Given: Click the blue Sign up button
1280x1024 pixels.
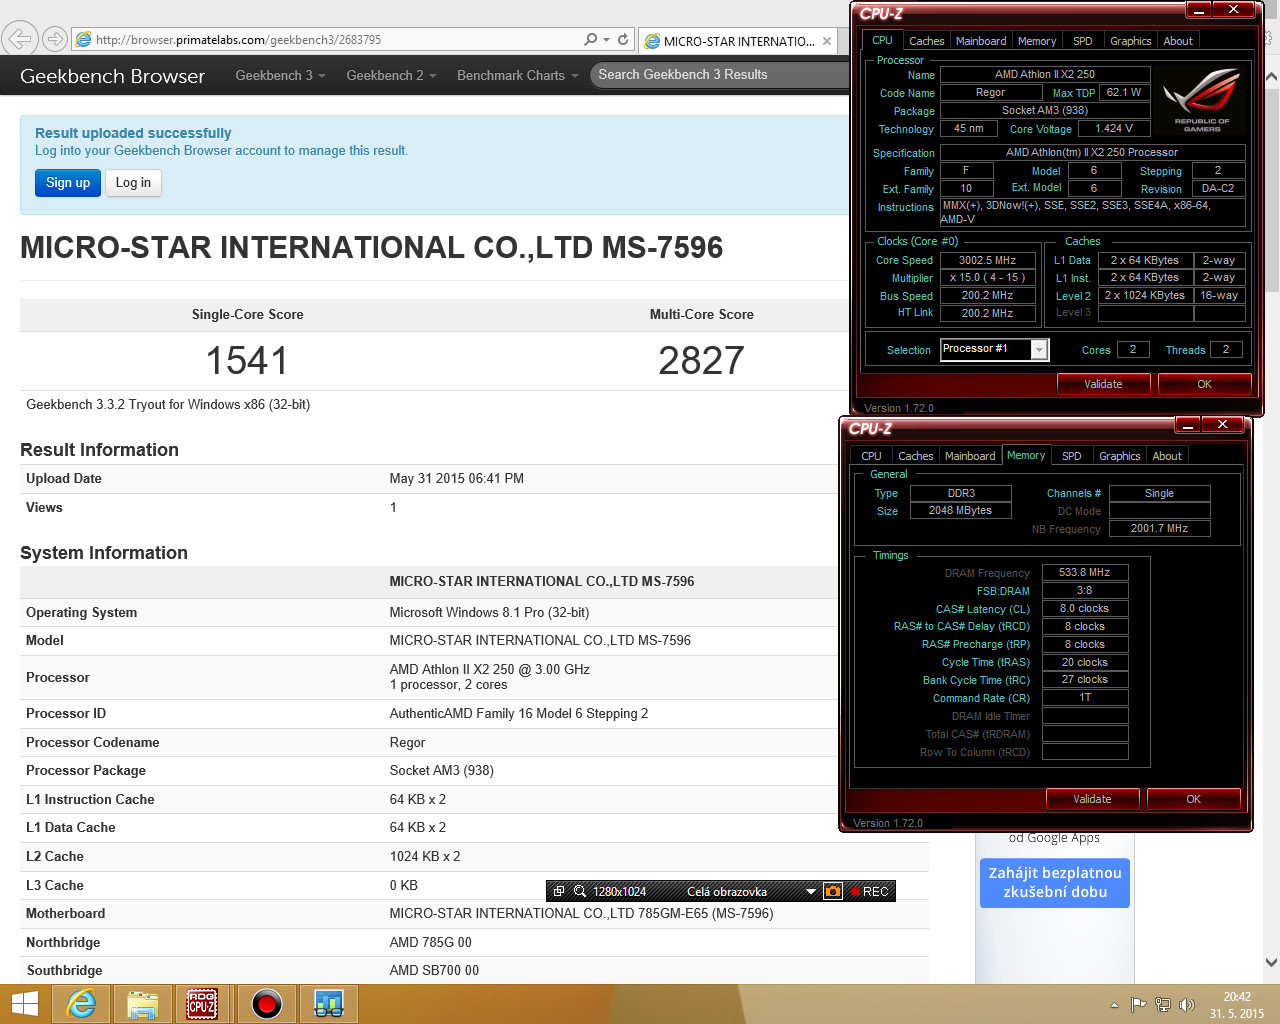Looking at the screenshot, I should [68, 183].
